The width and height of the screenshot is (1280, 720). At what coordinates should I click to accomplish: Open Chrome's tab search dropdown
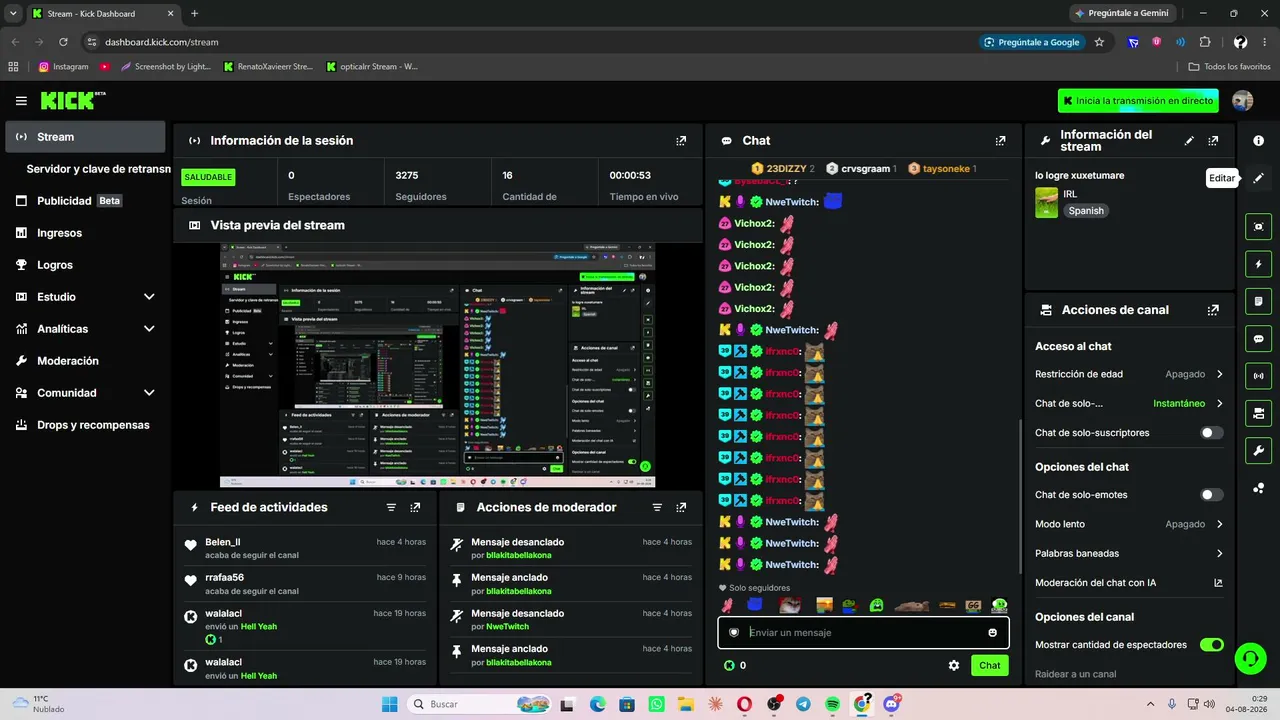pos(13,14)
